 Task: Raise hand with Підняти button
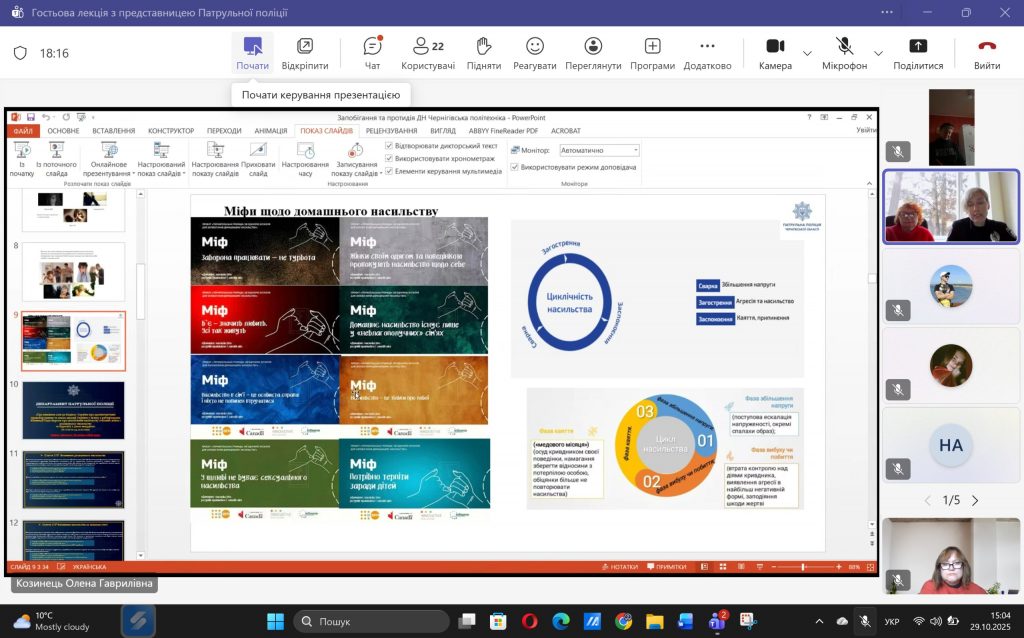point(483,53)
